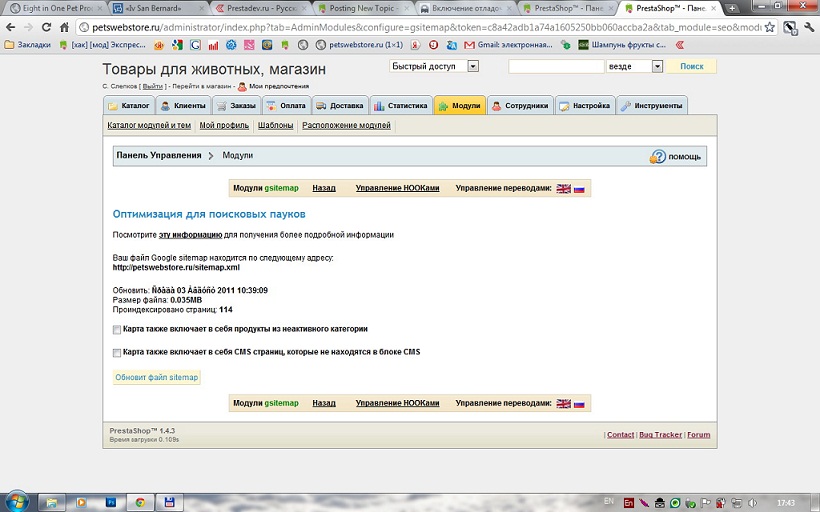This screenshot has height=512, width=820.
Task: Open the Доставка tab
Action: point(340,105)
